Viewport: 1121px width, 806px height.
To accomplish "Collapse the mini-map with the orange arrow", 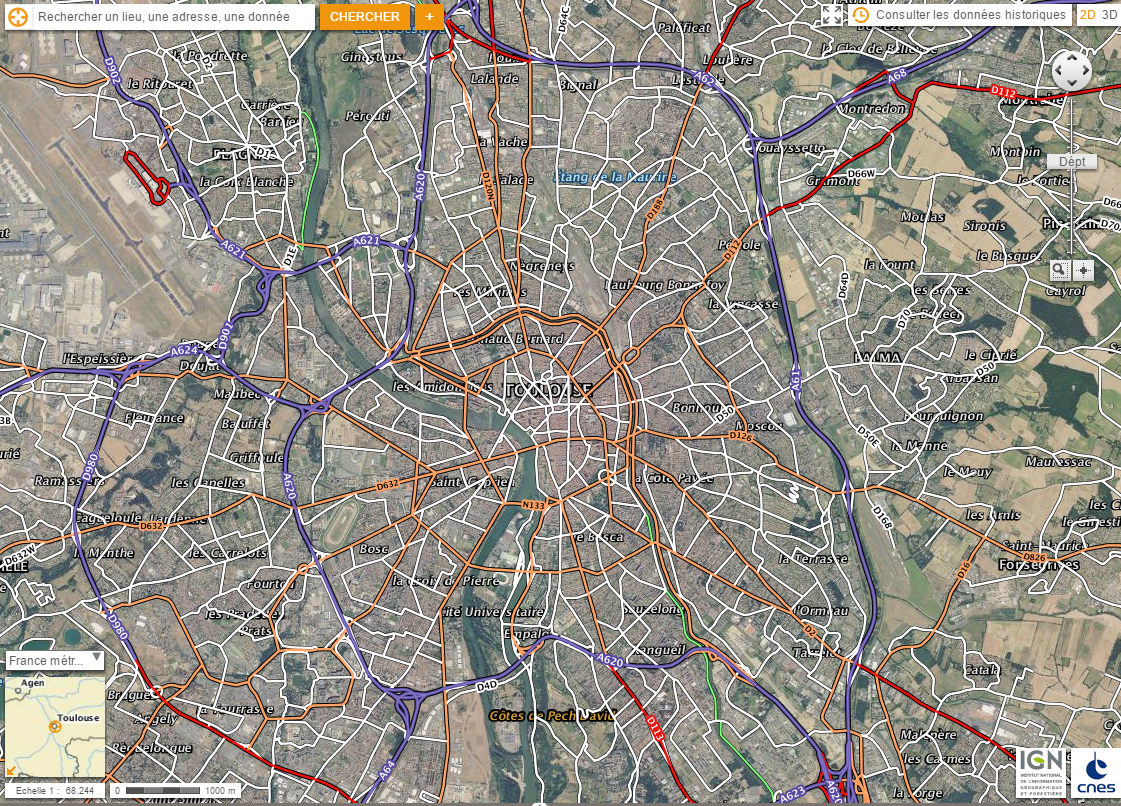I will [x=11, y=771].
